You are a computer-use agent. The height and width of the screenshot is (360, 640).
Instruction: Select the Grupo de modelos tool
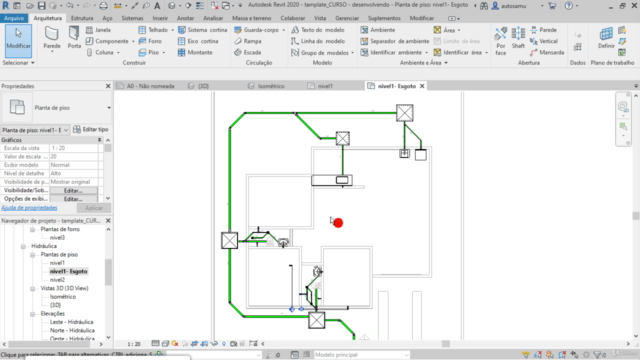coord(320,53)
